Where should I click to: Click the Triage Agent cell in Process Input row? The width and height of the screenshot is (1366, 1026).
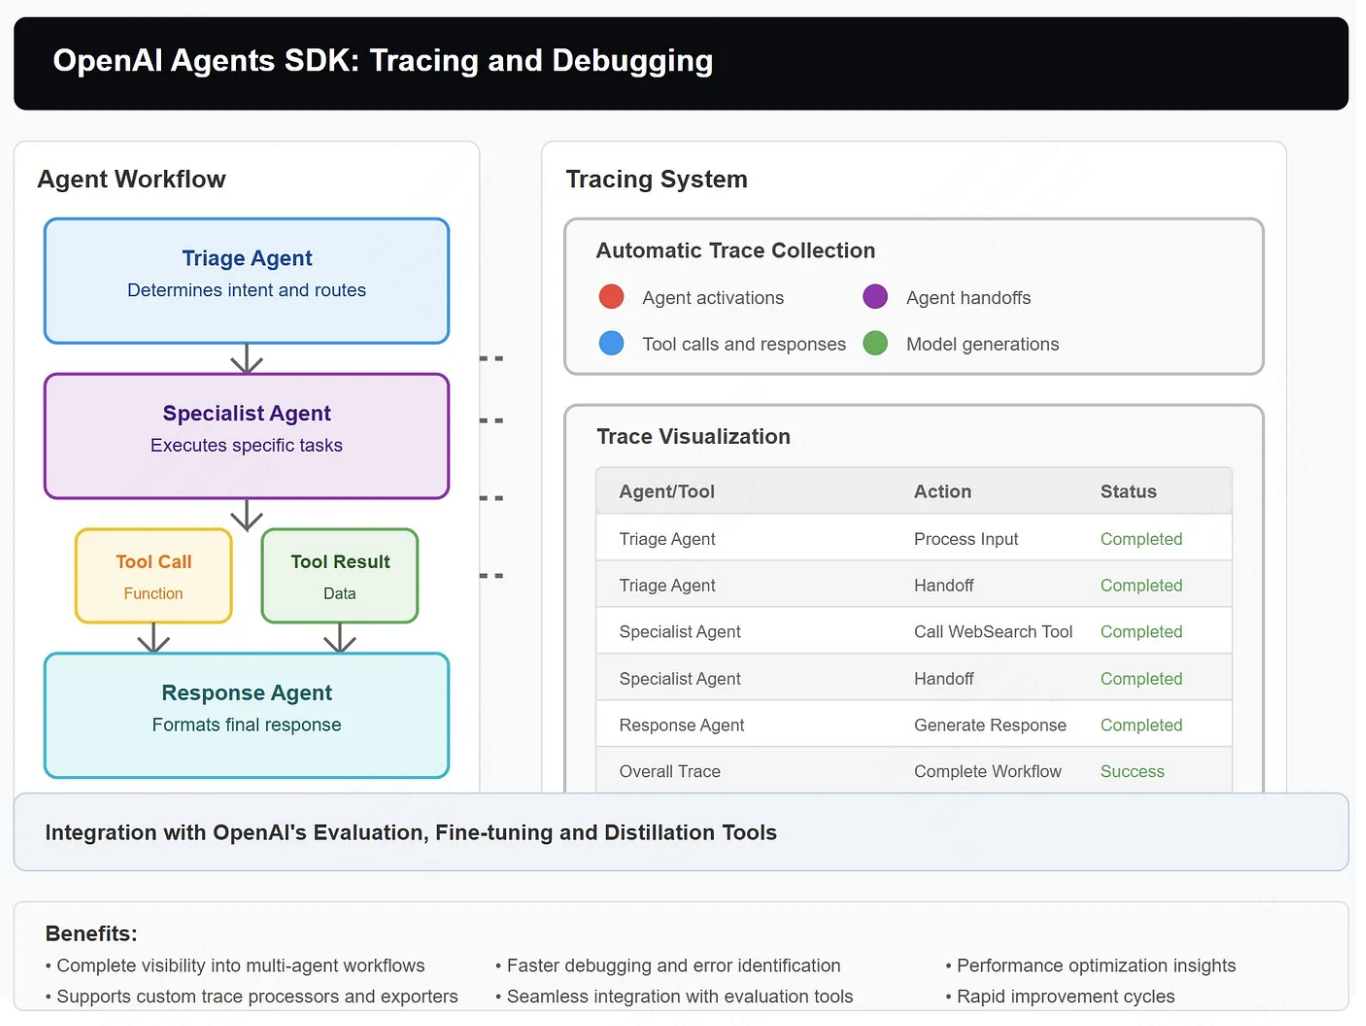click(666, 539)
